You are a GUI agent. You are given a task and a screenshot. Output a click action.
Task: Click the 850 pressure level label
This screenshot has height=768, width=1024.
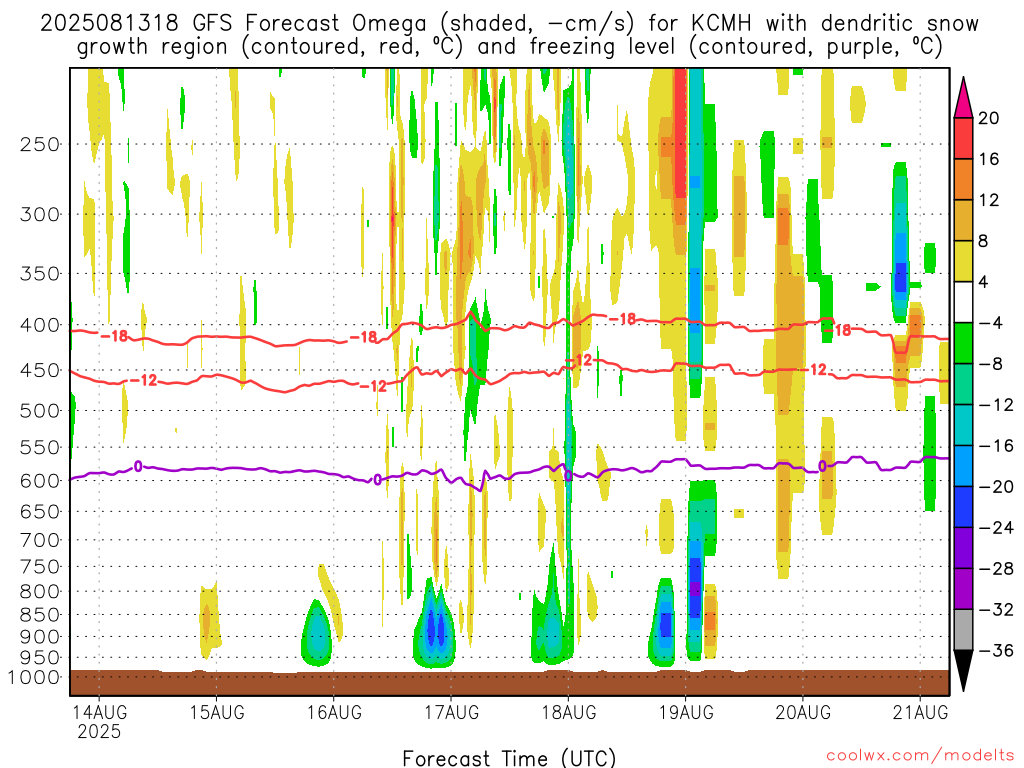(x=40, y=615)
